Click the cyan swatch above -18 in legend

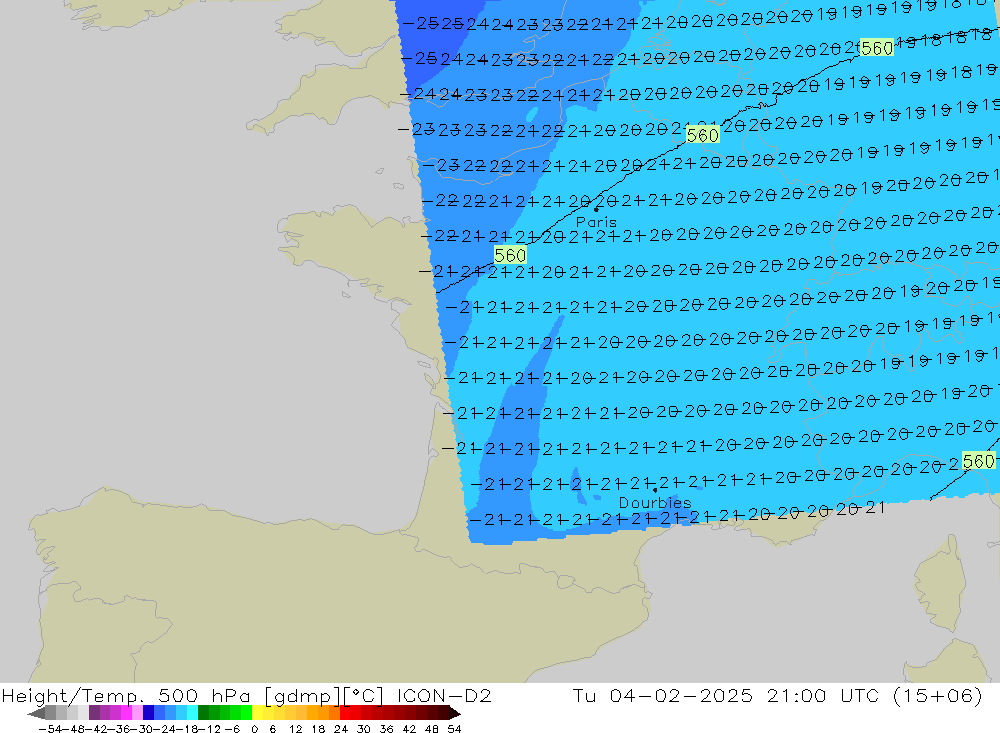(x=192, y=713)
